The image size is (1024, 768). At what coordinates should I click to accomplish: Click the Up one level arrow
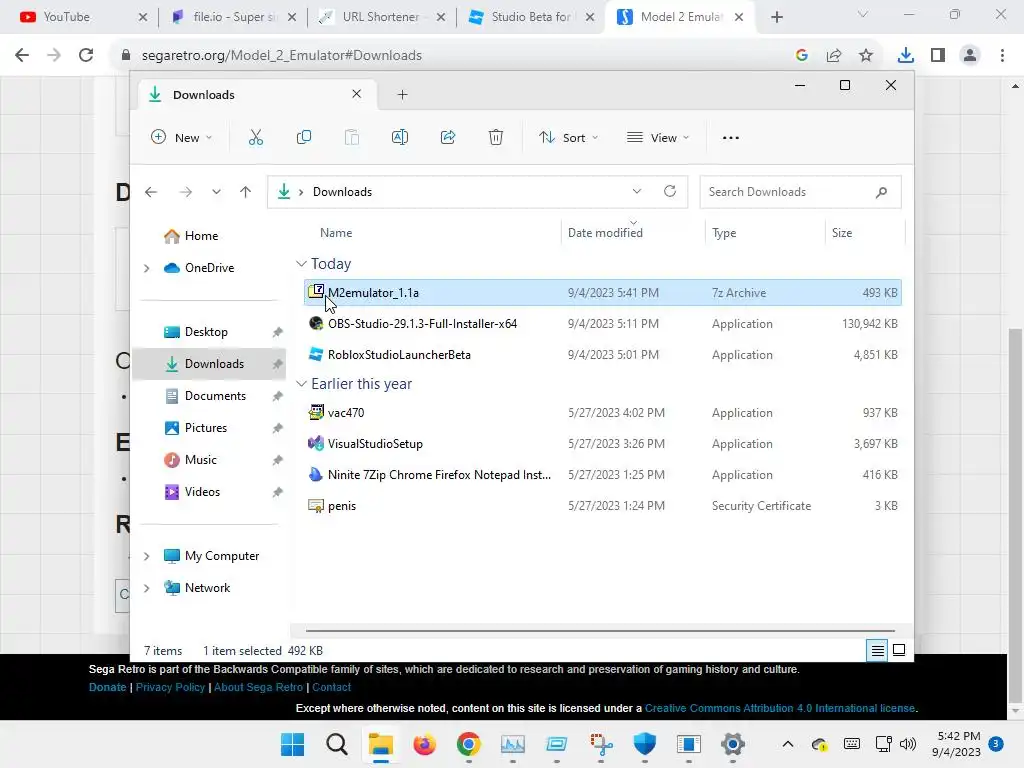(246, 192)
